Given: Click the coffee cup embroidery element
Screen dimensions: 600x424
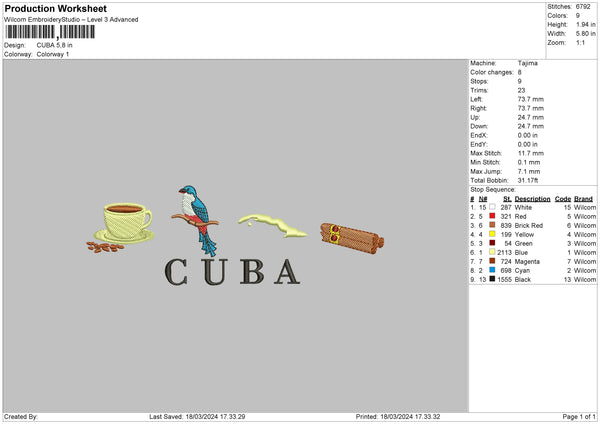Looking at the screenshot, I should pos(125,223).
